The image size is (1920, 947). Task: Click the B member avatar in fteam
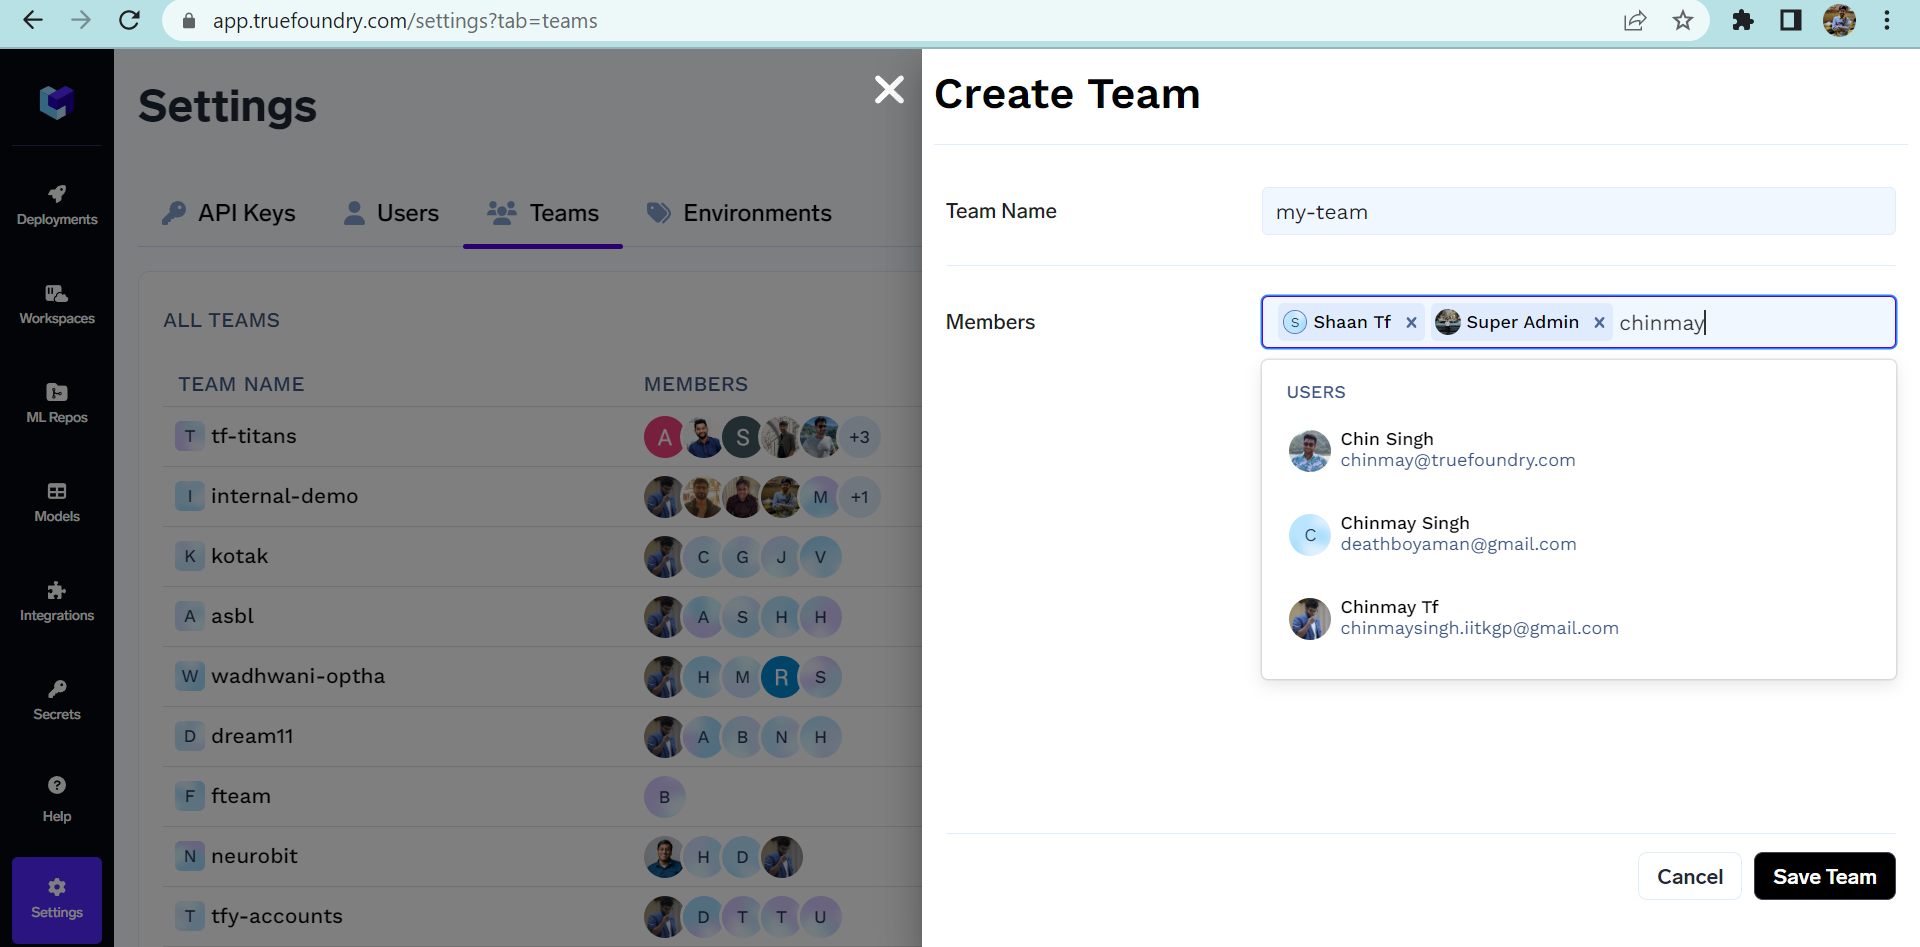664,797
